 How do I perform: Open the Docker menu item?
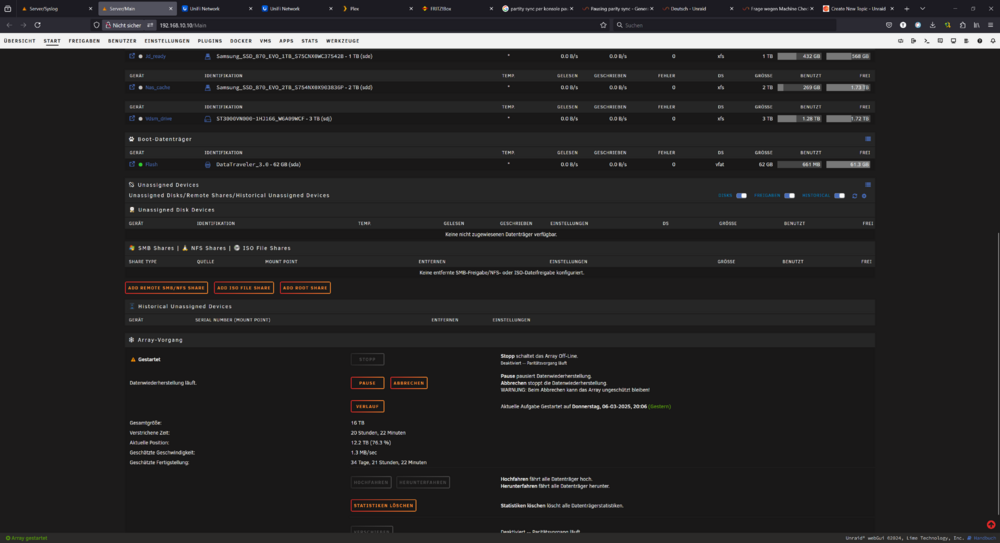(x=241, y=41)
